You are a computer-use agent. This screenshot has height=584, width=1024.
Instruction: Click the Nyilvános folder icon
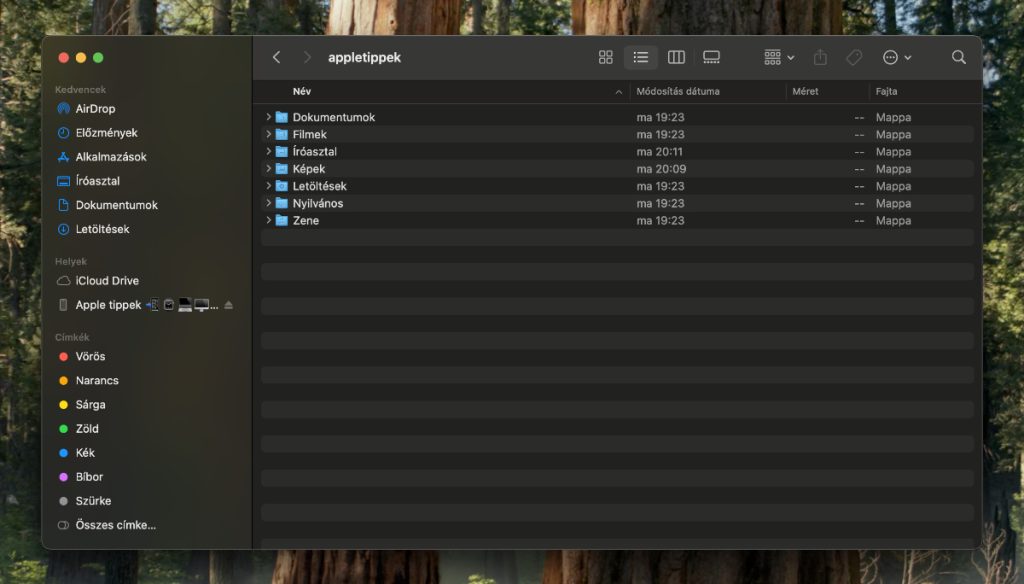point(281,203)
